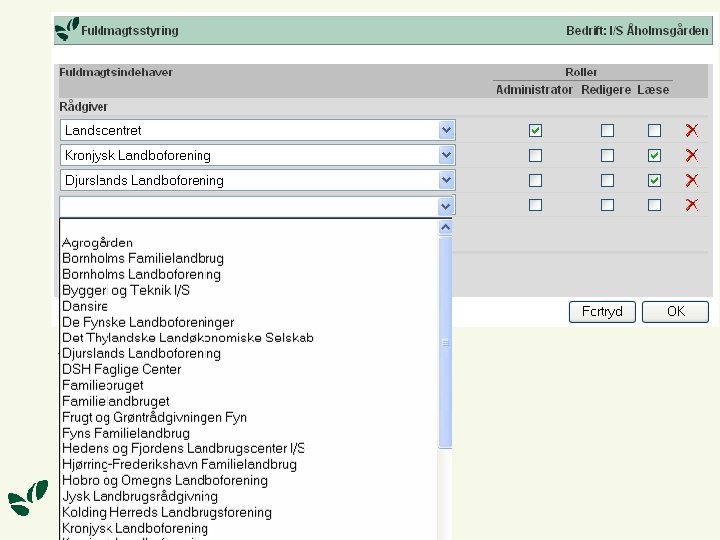Image resolution: width=720 pixels, height=540 pixels.
Task: Select Djurslands Landboforening in open list
Action: pyautogui.click(x=141, y=354)
